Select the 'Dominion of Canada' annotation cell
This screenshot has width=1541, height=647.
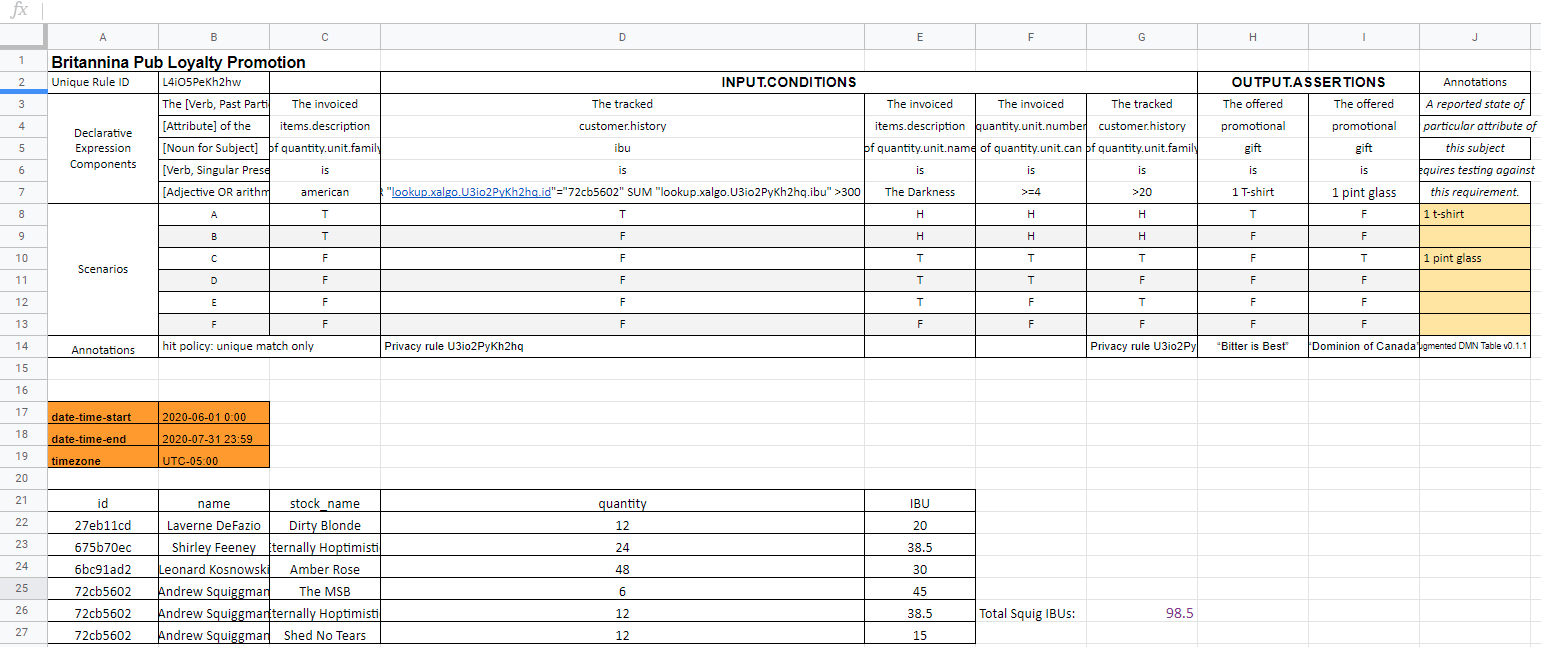1364,346
